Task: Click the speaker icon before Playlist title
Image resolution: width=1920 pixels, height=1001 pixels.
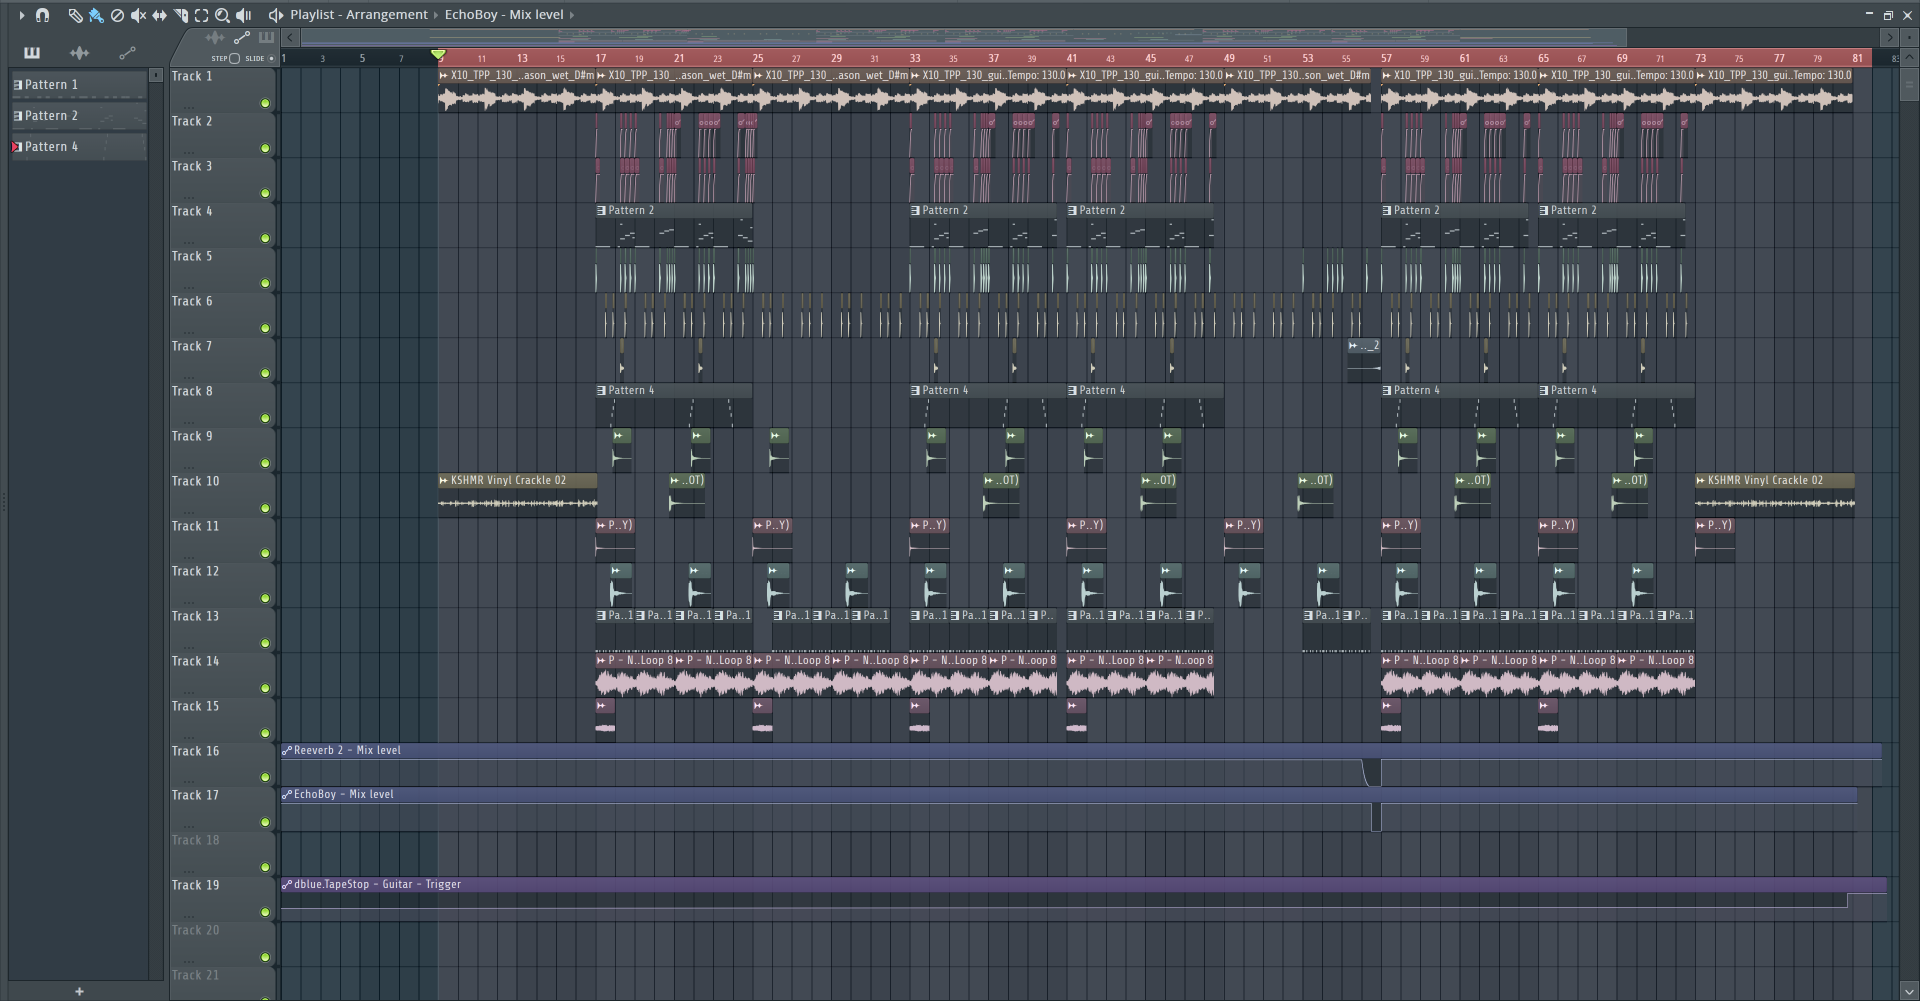Action: [x=275, y=15]
